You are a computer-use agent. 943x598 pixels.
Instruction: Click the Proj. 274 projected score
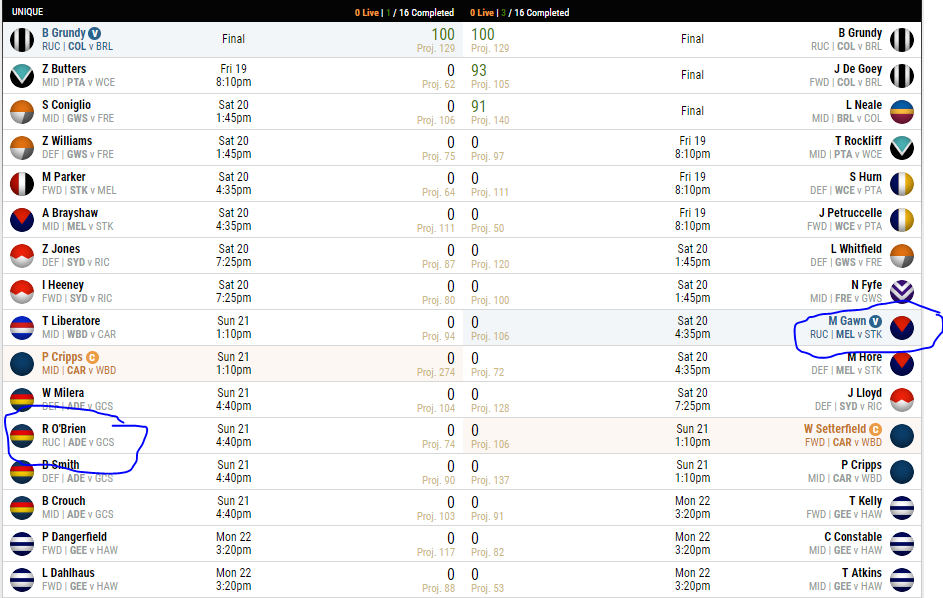pos(437,372)
